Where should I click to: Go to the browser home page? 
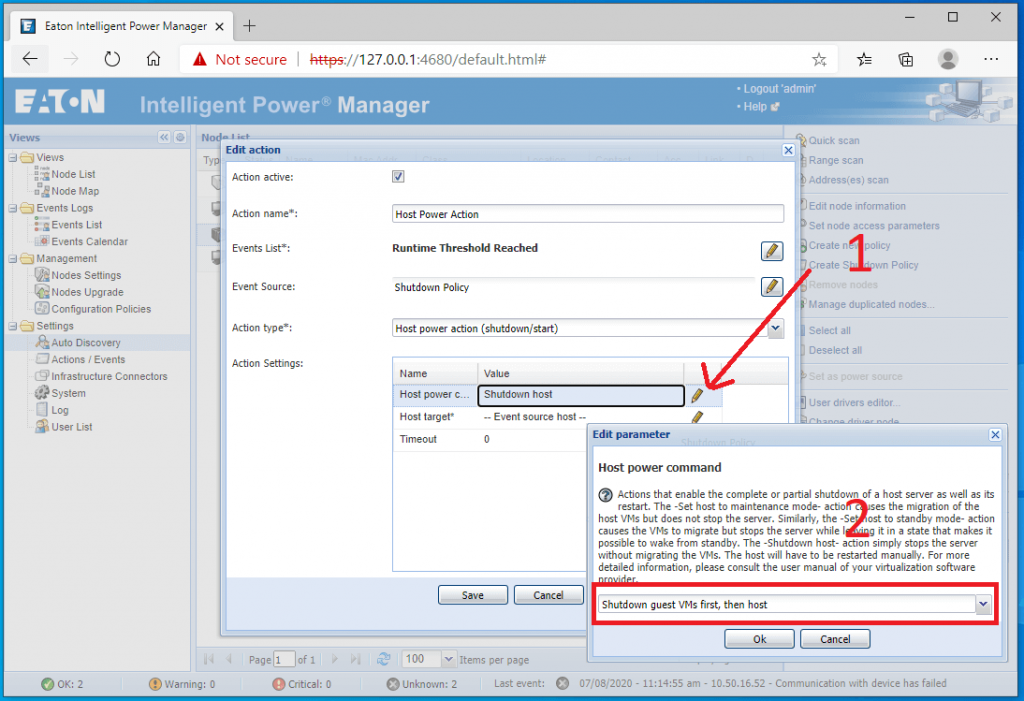(x=153, y=59)
